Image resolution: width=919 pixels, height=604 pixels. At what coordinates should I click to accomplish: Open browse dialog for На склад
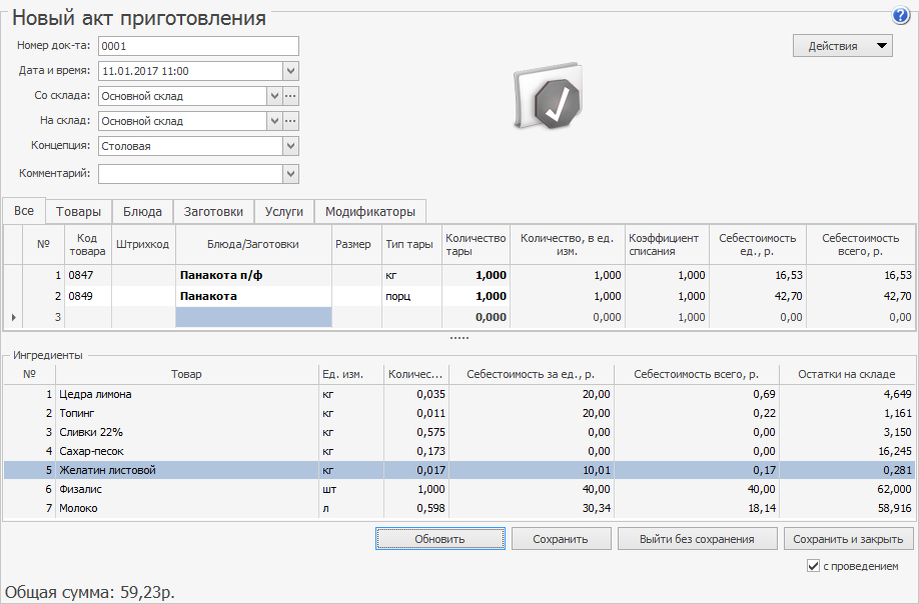click(291, 121)
